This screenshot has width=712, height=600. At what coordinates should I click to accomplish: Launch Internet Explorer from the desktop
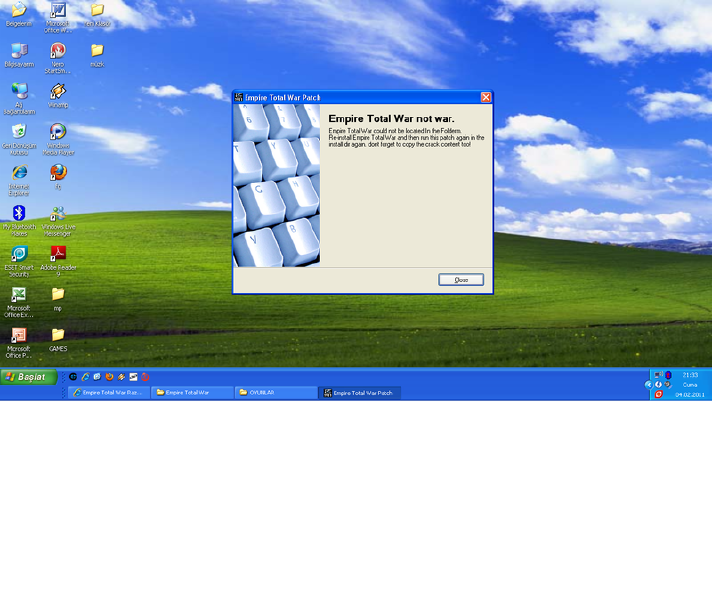19,173
